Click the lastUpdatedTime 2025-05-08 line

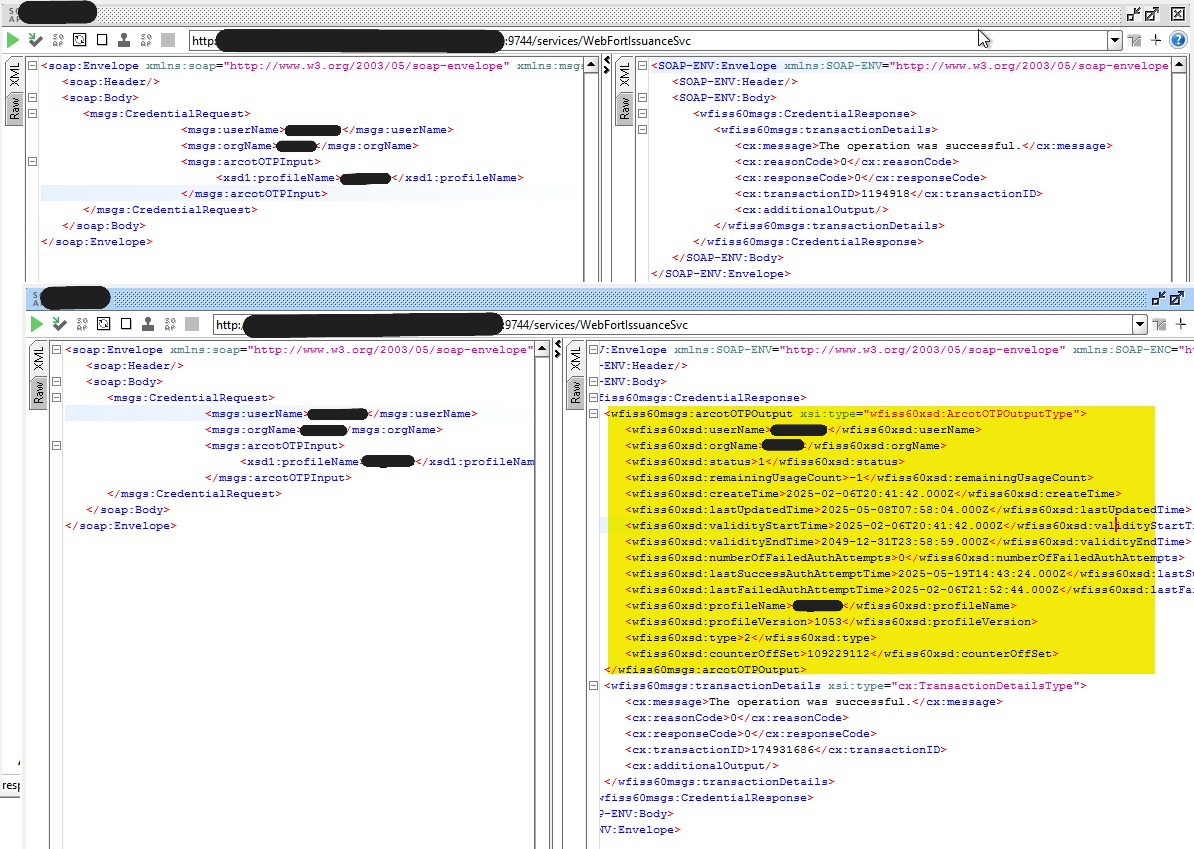click(908, 509)
